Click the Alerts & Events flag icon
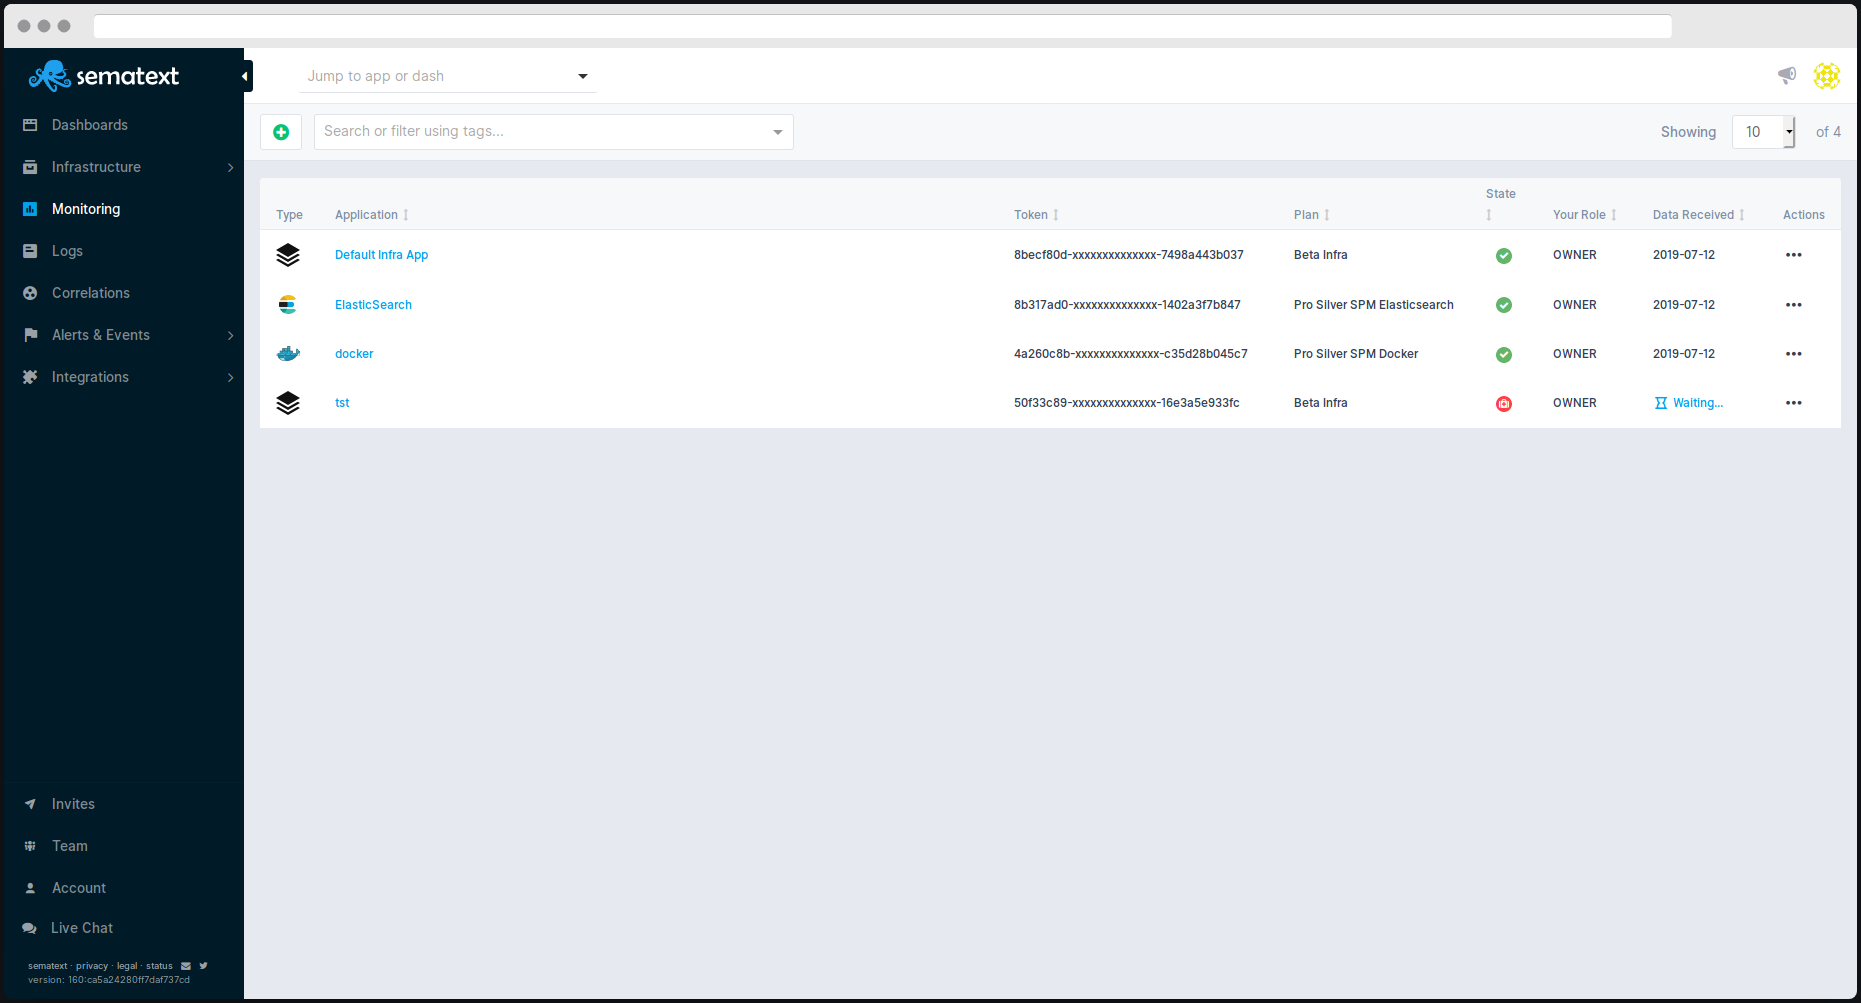This screenshot has height=1003, width=1861. pyautogui.click(x=30, y=335)
